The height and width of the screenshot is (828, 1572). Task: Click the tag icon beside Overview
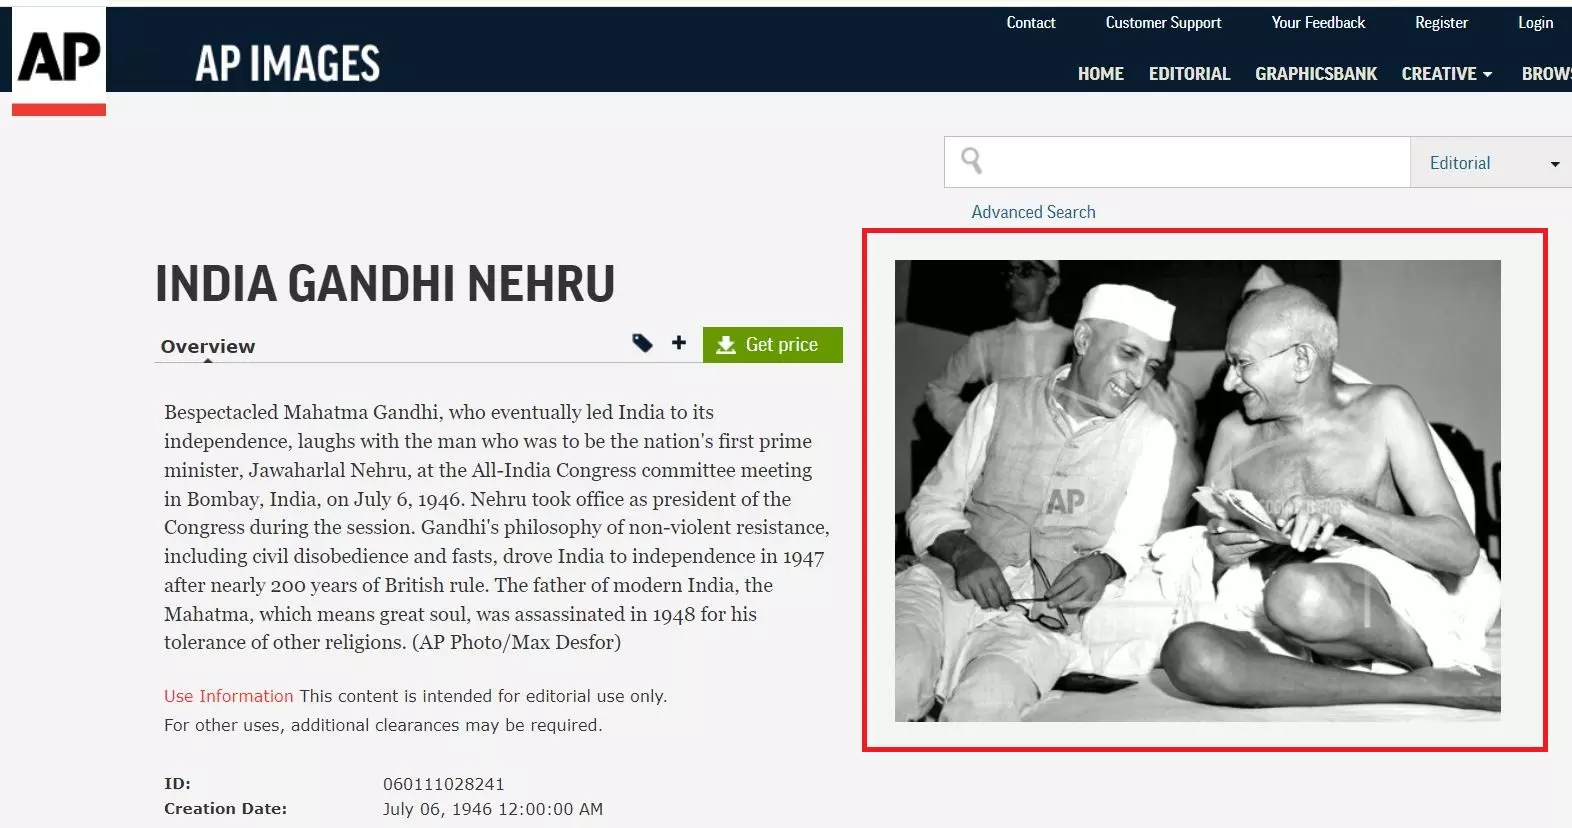(x=642, y=343)
